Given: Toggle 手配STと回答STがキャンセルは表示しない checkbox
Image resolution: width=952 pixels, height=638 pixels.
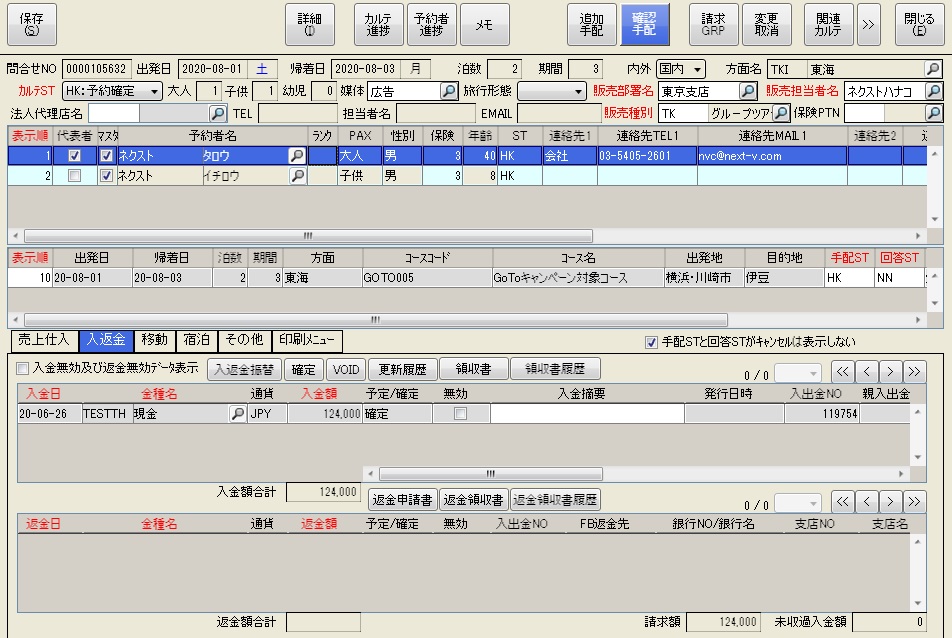Looking at the screenshot, I should coord(651,342).
